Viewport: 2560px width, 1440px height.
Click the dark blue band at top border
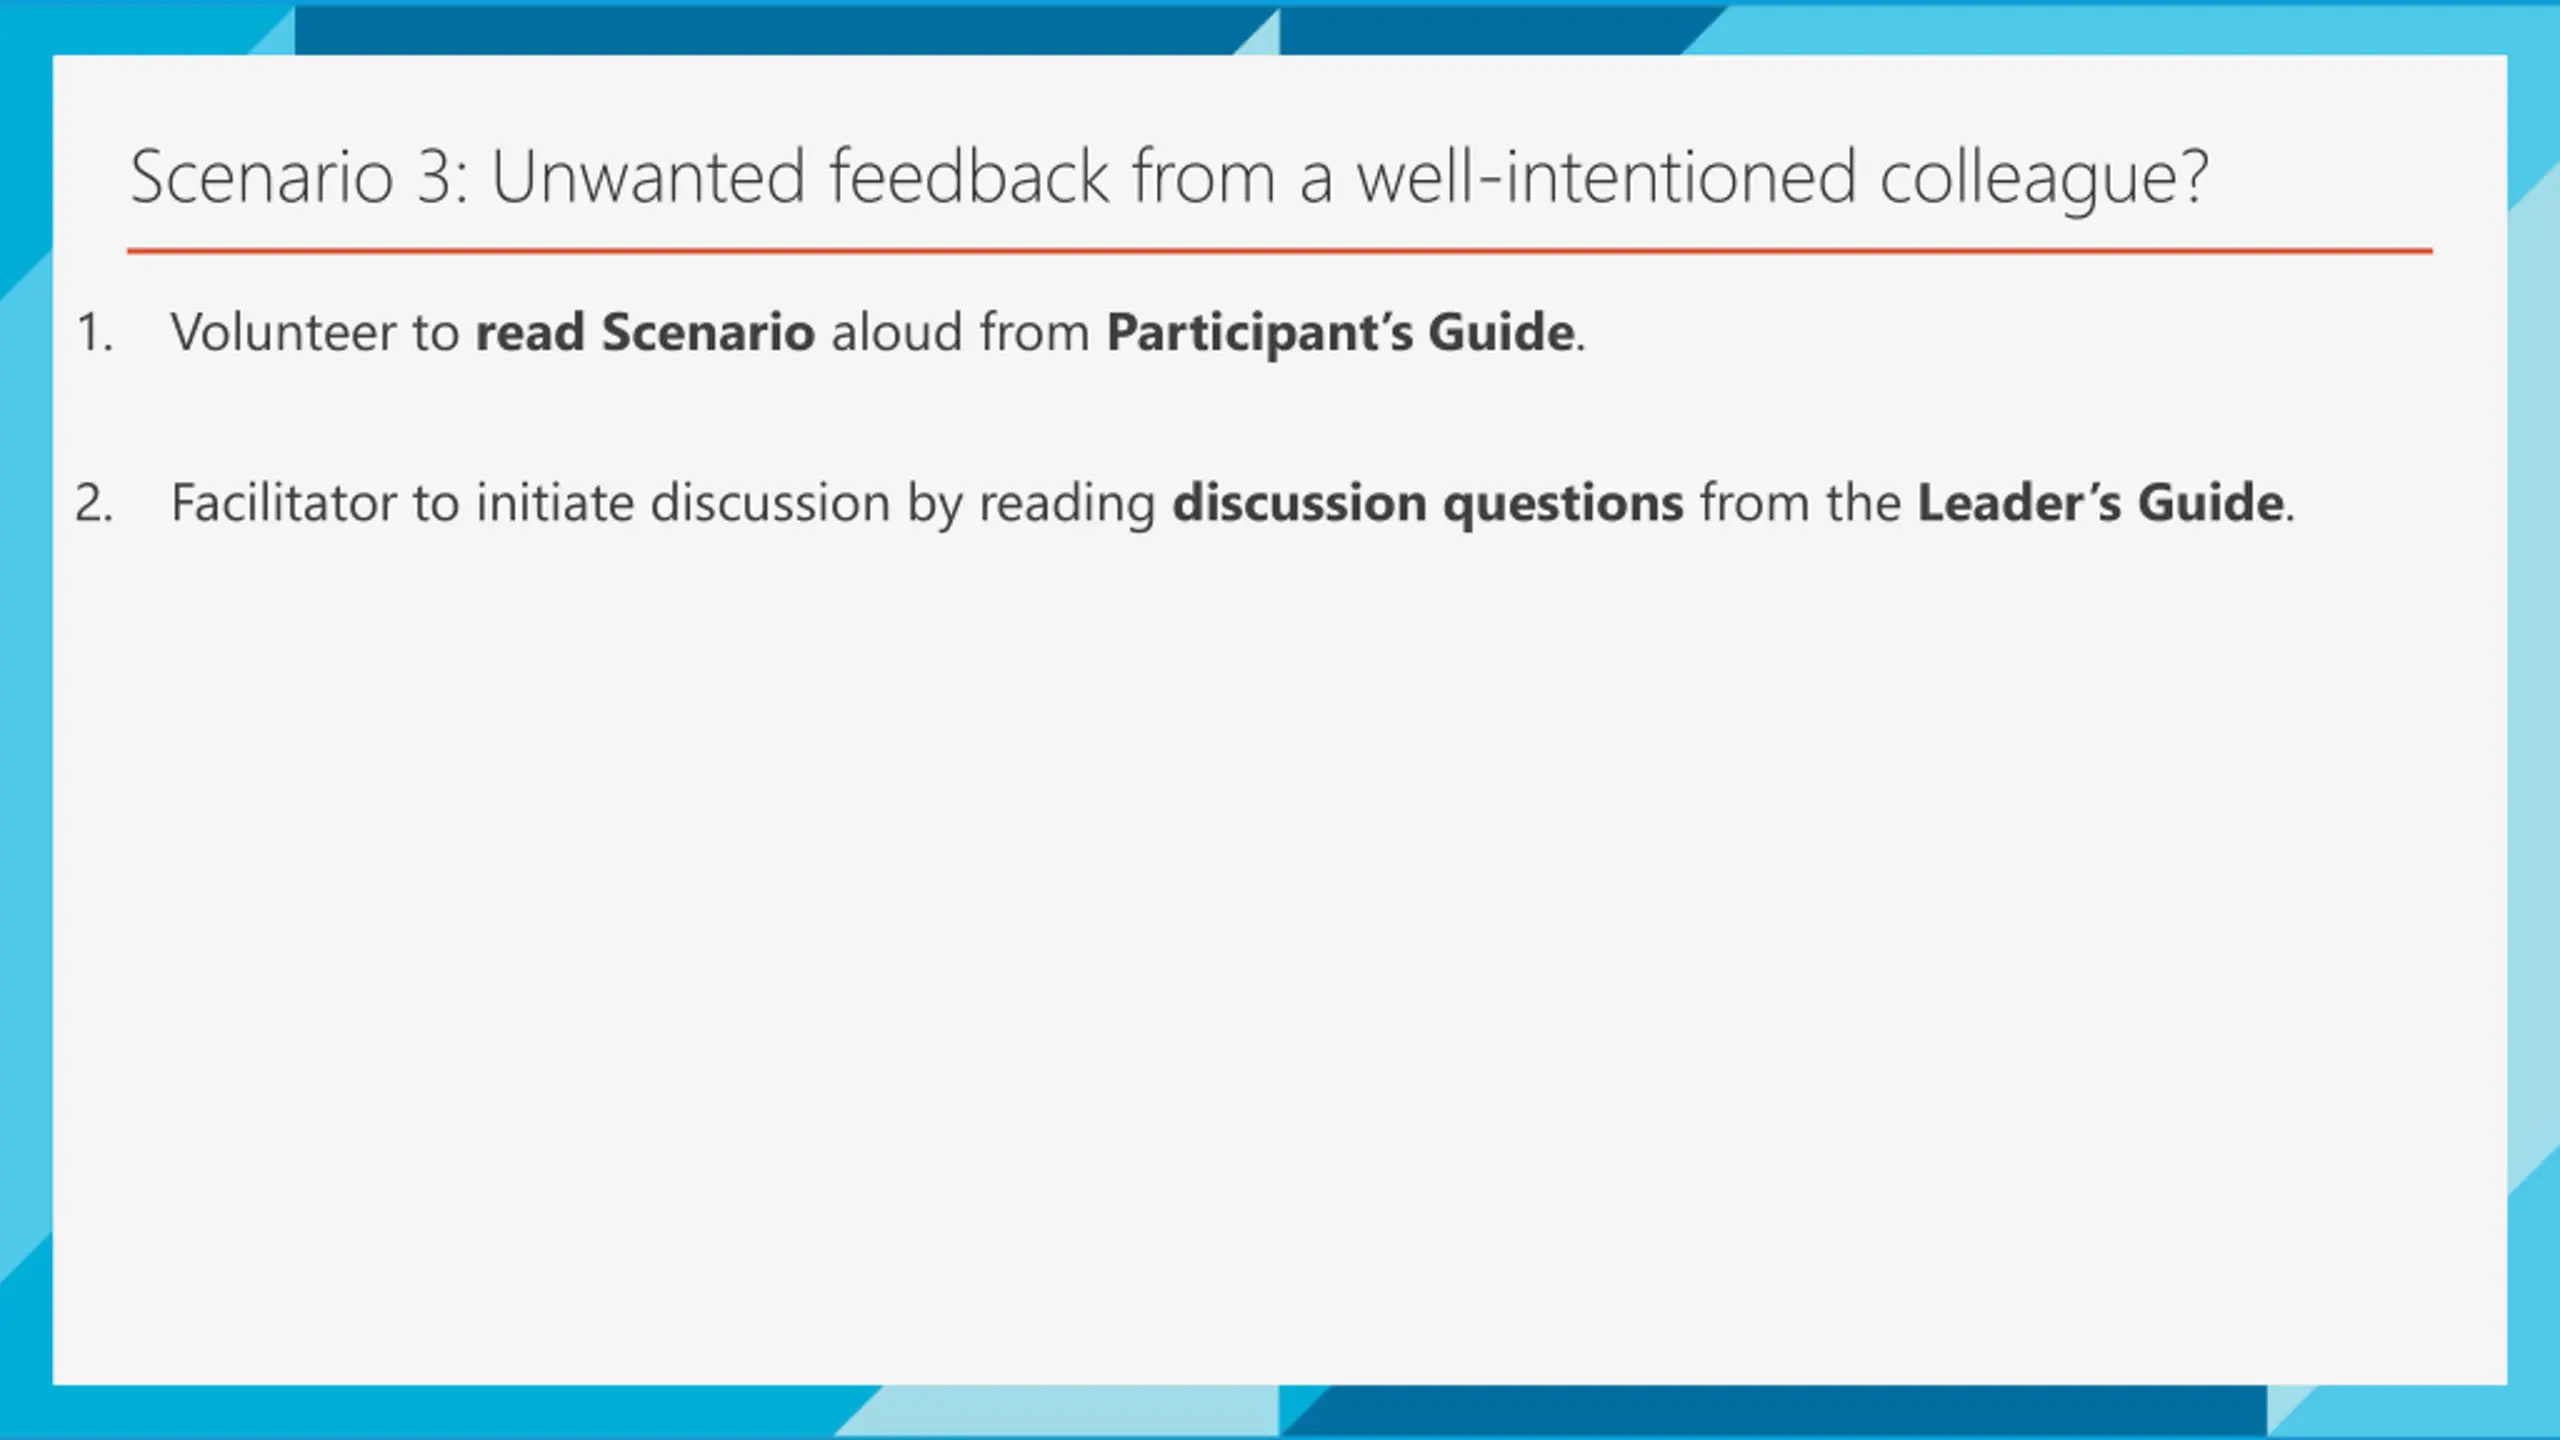(765, 30)
